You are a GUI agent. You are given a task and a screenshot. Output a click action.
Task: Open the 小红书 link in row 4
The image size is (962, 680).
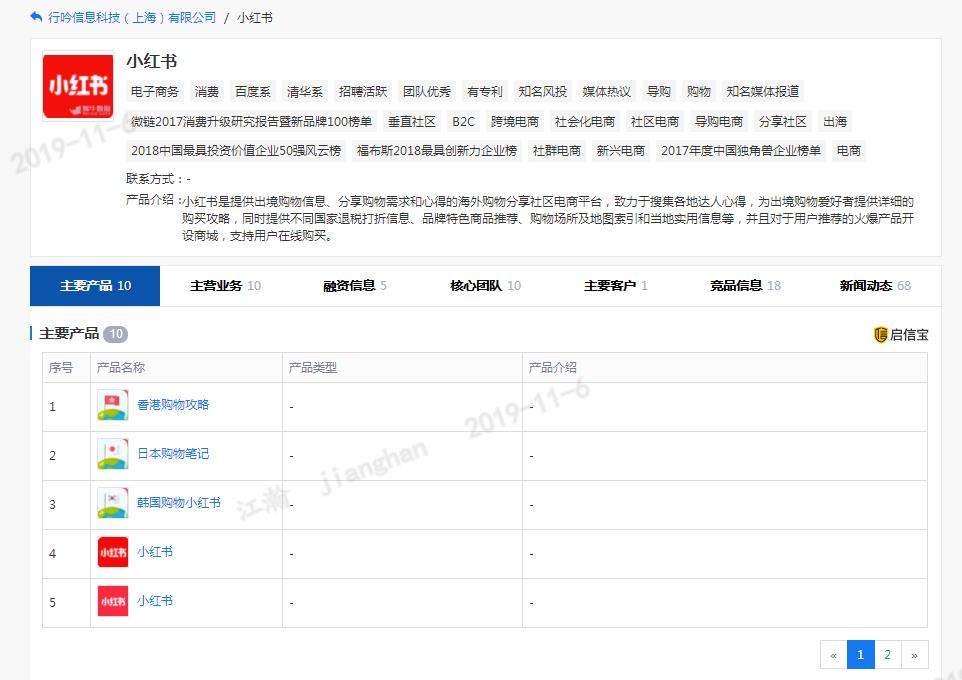[x=155, y=552]
